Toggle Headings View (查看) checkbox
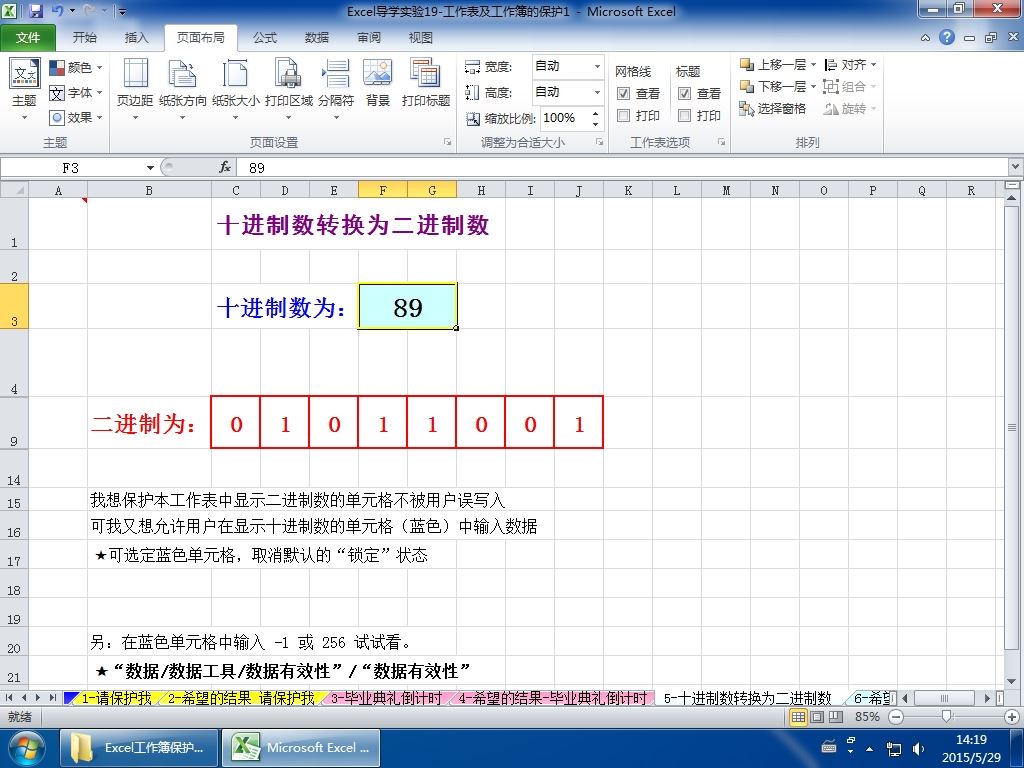This screenshot has height=768, width=1024. 684,93
